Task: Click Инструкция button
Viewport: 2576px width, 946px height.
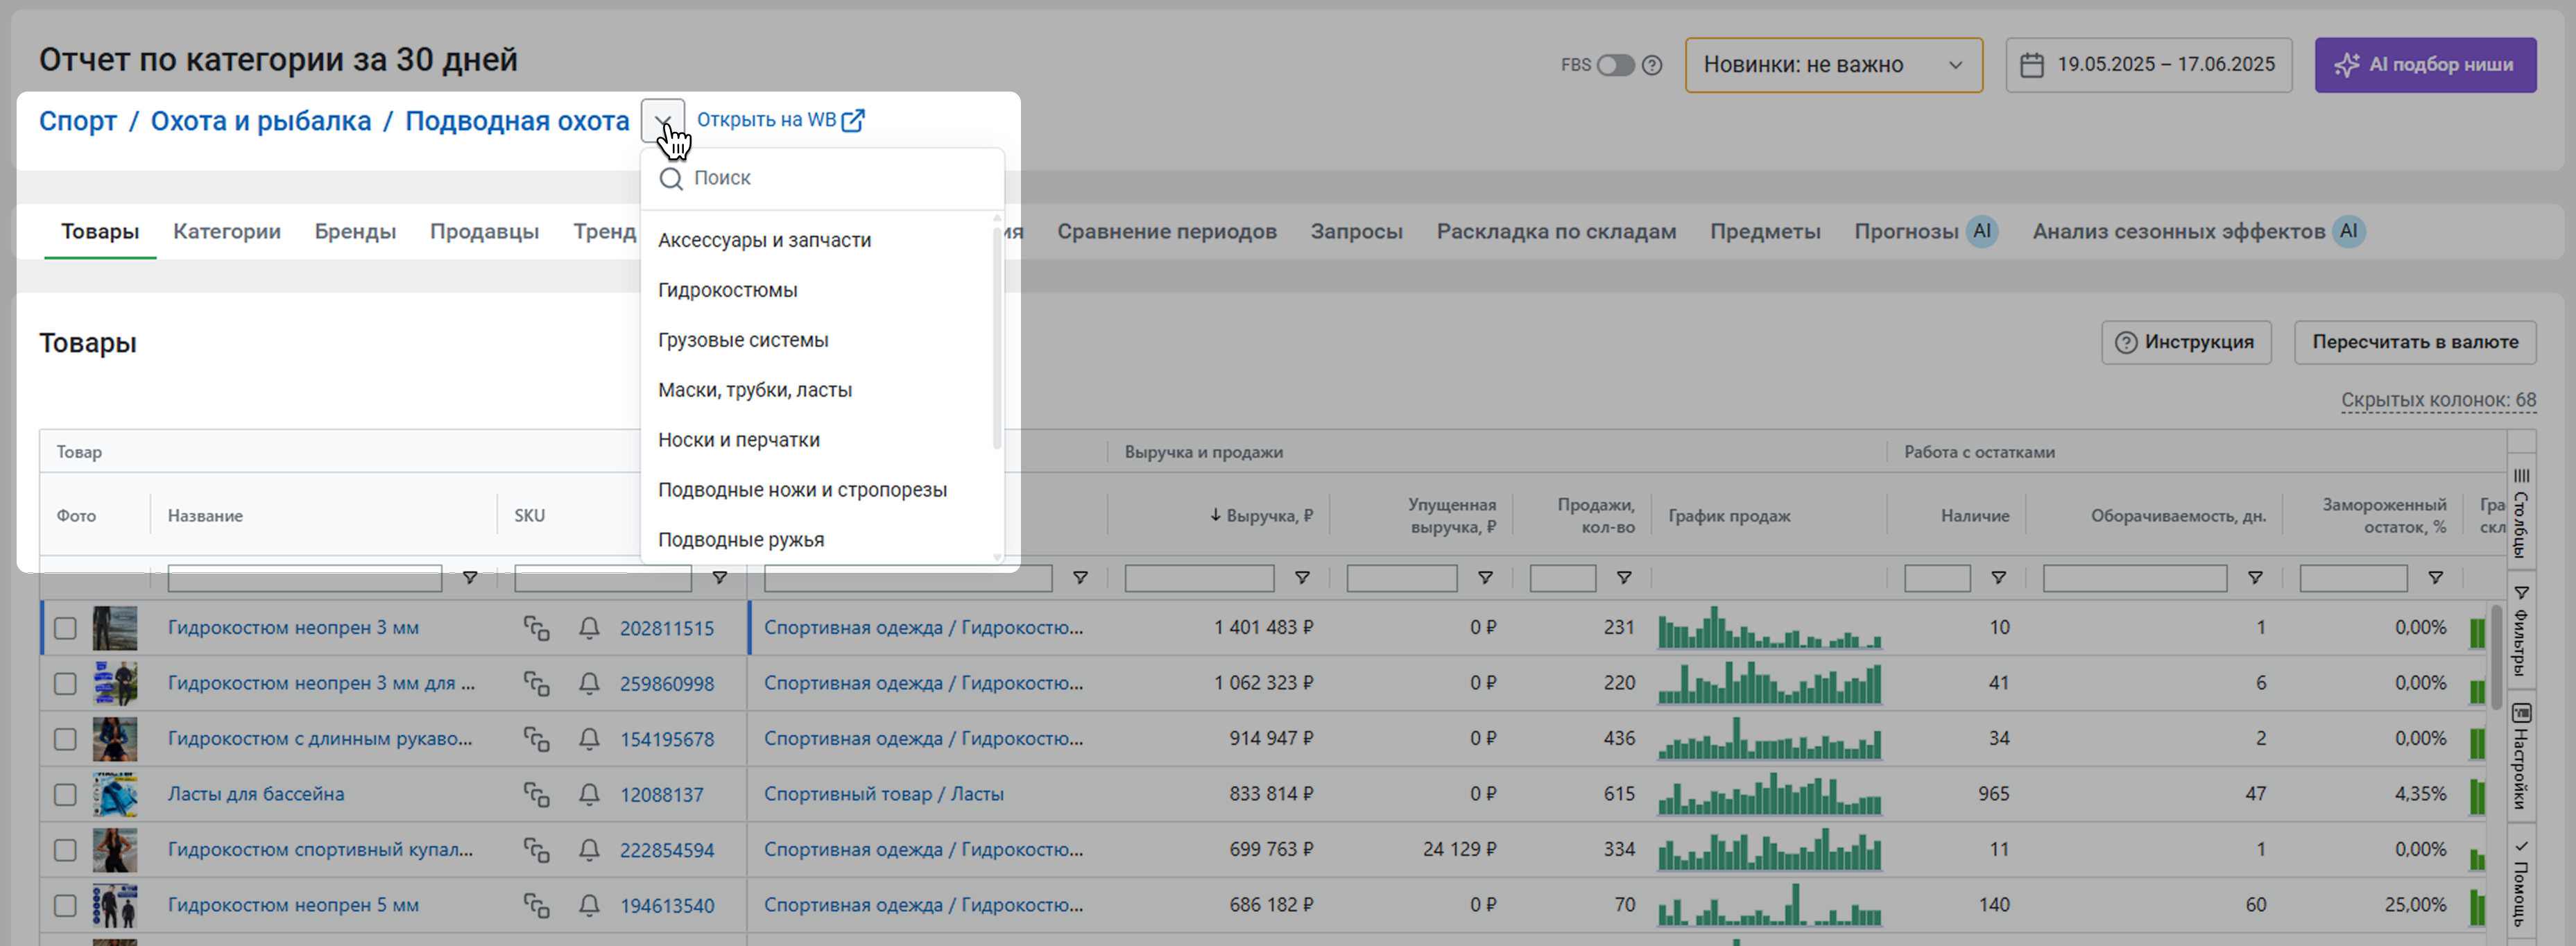Action: tap(2186, 343)
